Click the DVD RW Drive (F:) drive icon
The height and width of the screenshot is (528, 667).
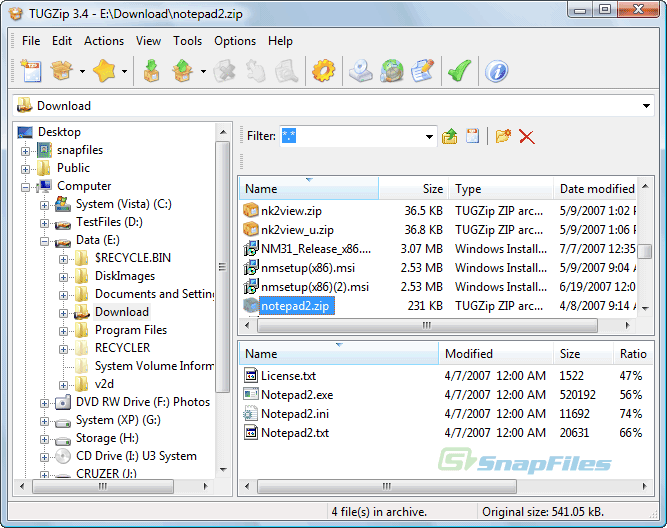click(x=63, y=402)
